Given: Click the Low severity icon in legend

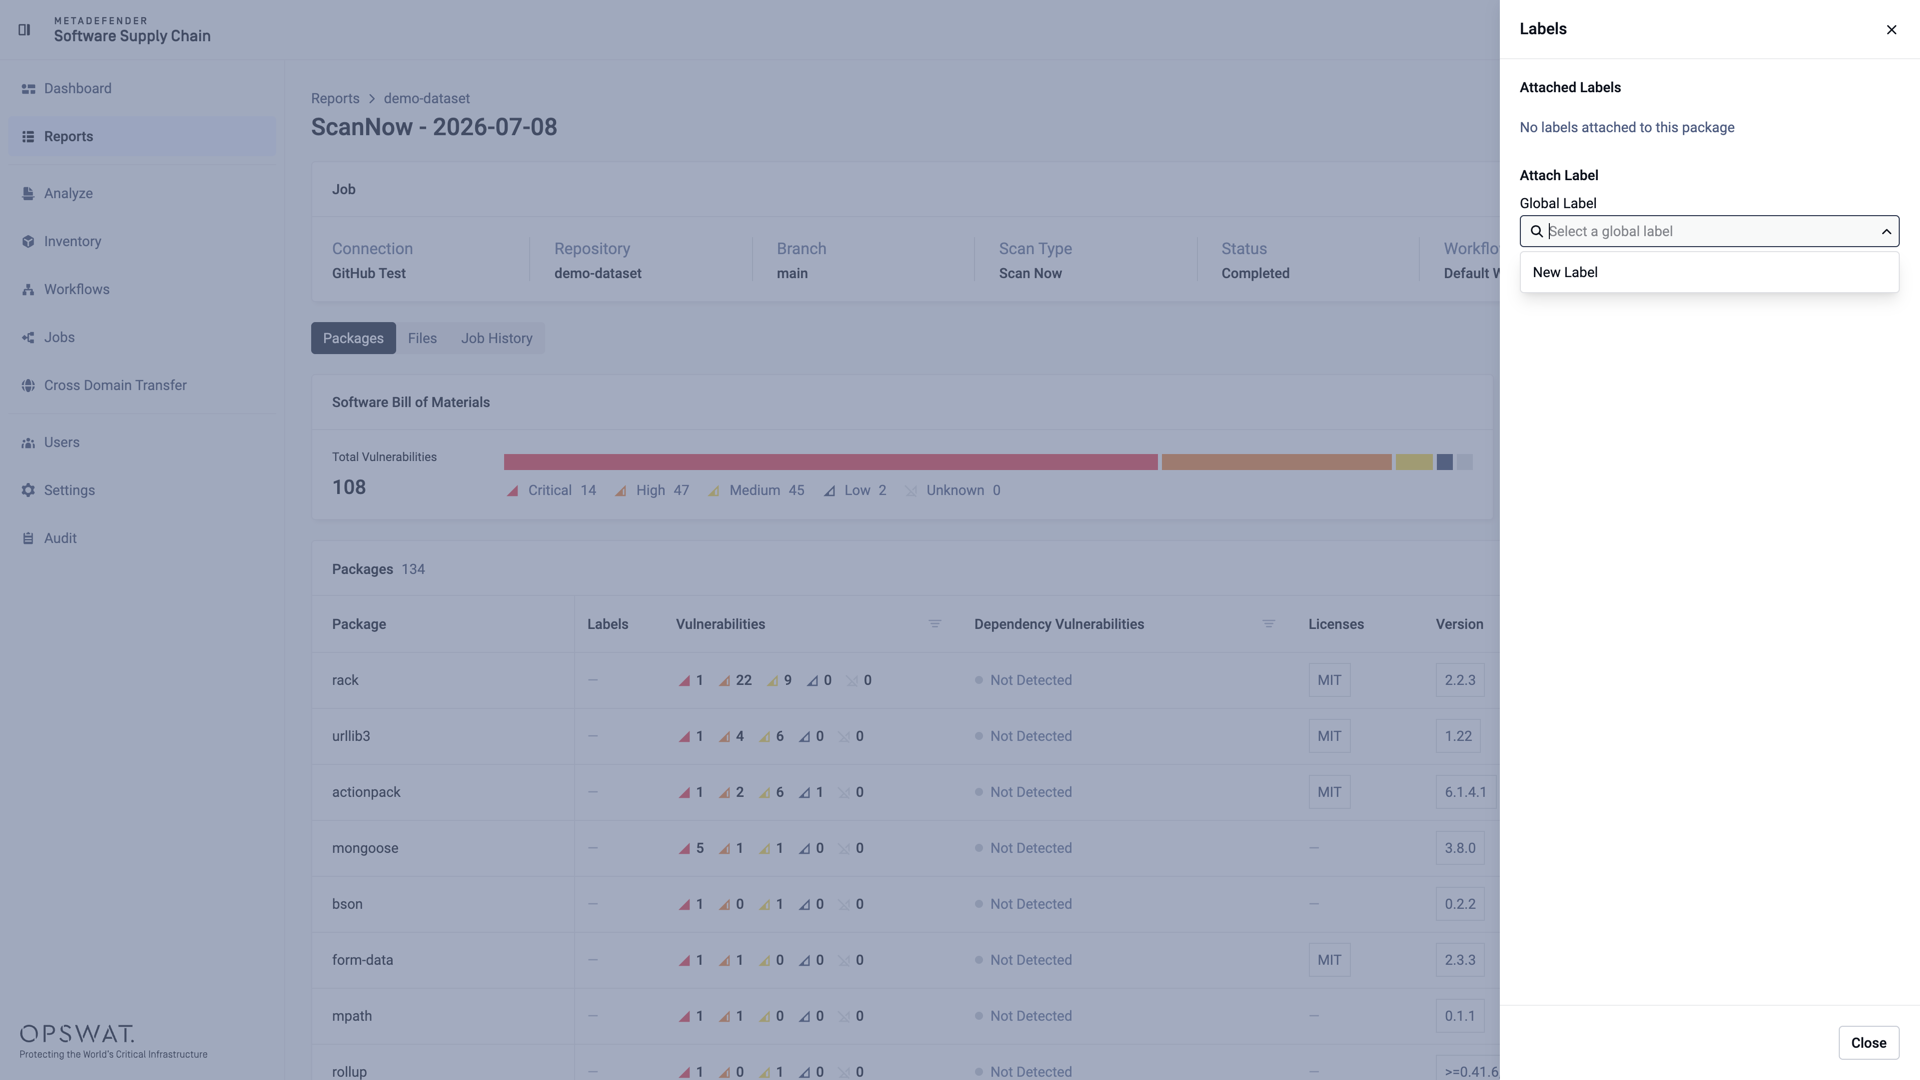Looking at the screenshot, I should tap(829, 491).
